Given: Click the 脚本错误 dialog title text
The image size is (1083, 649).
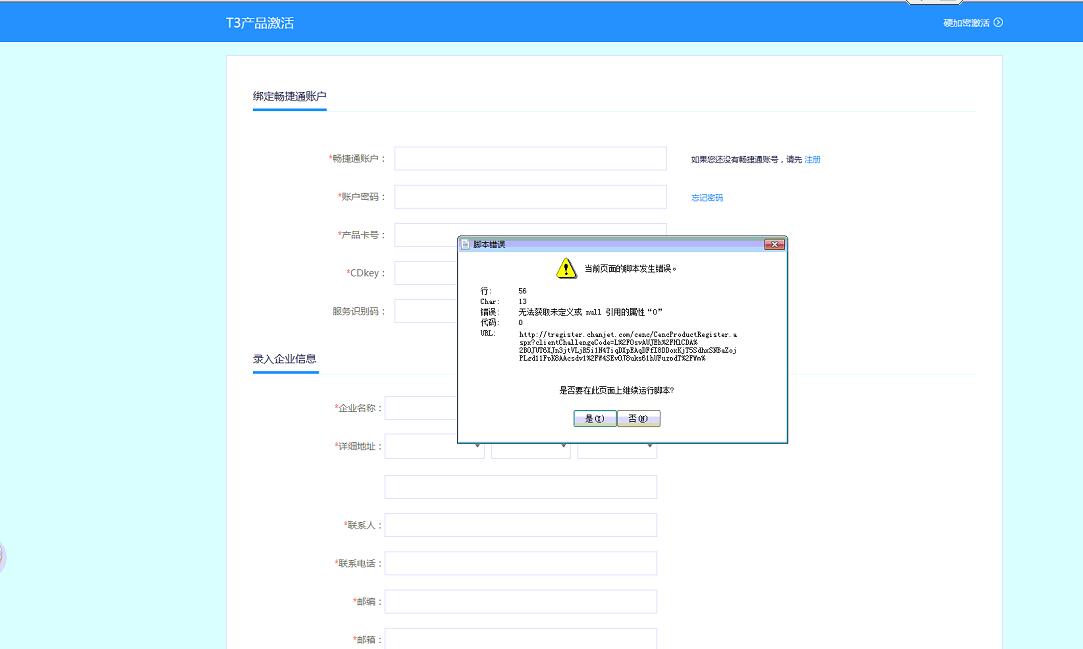Looking at the screenshot, I should click(489, 244).
